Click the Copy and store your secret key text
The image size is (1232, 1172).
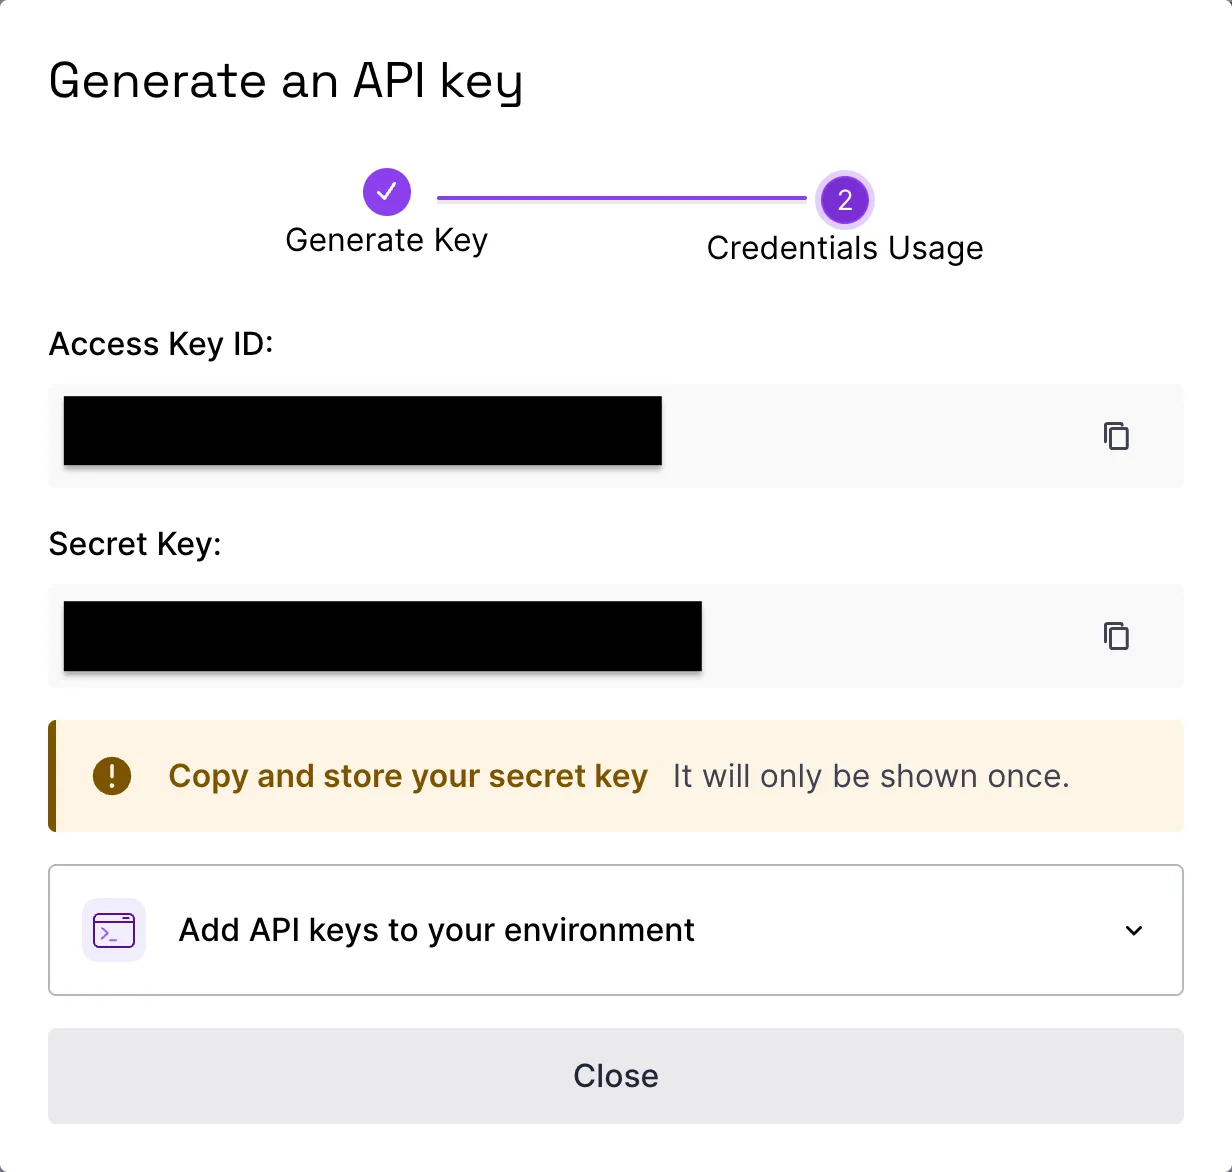click(x=408, y=776)
